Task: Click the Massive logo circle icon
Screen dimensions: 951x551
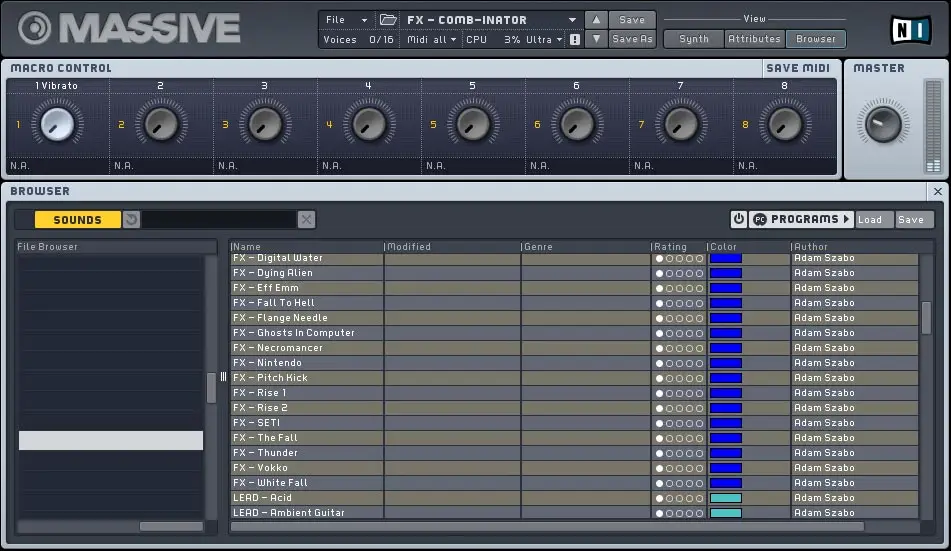Action: click(x=35, y=28)
